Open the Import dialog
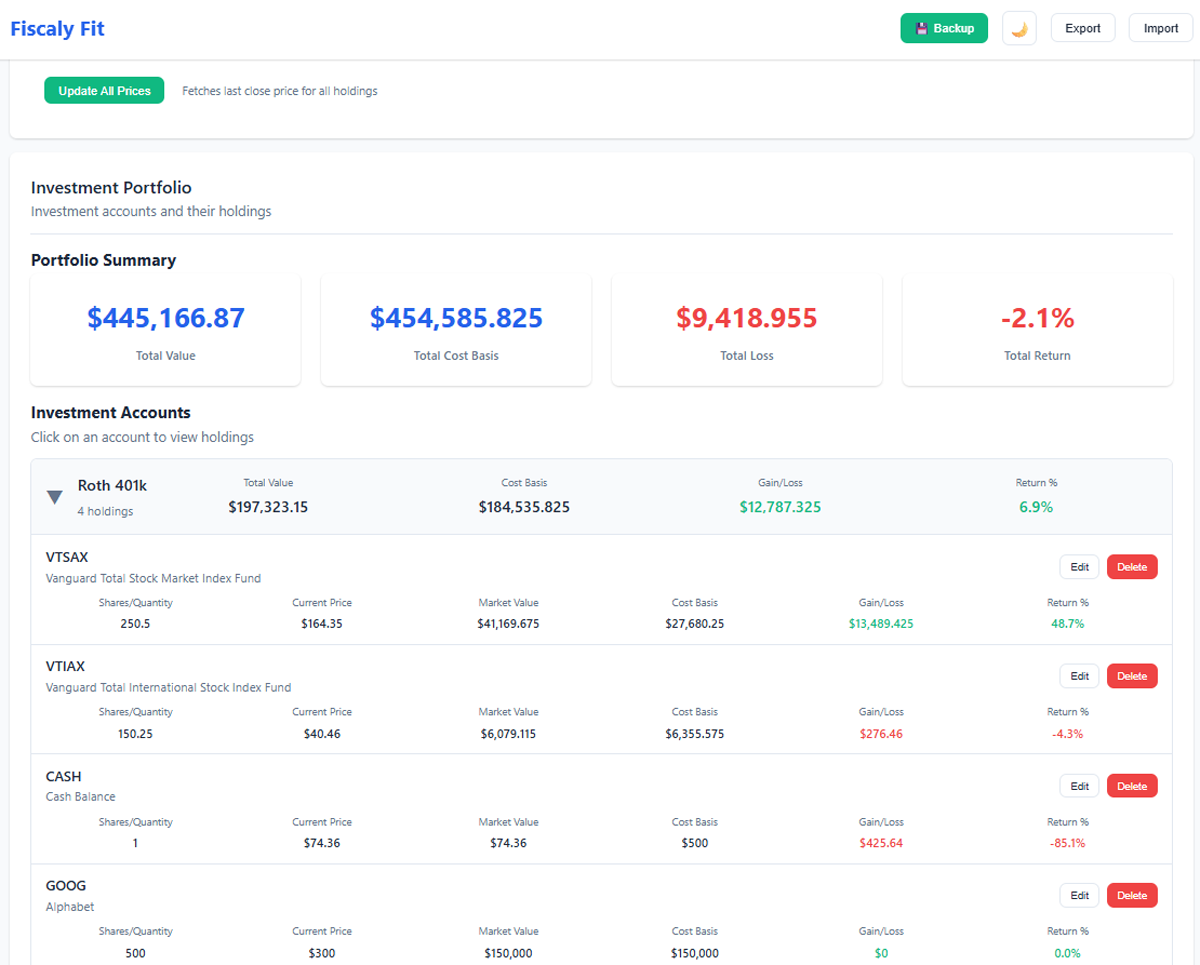 click(1160, 28)
